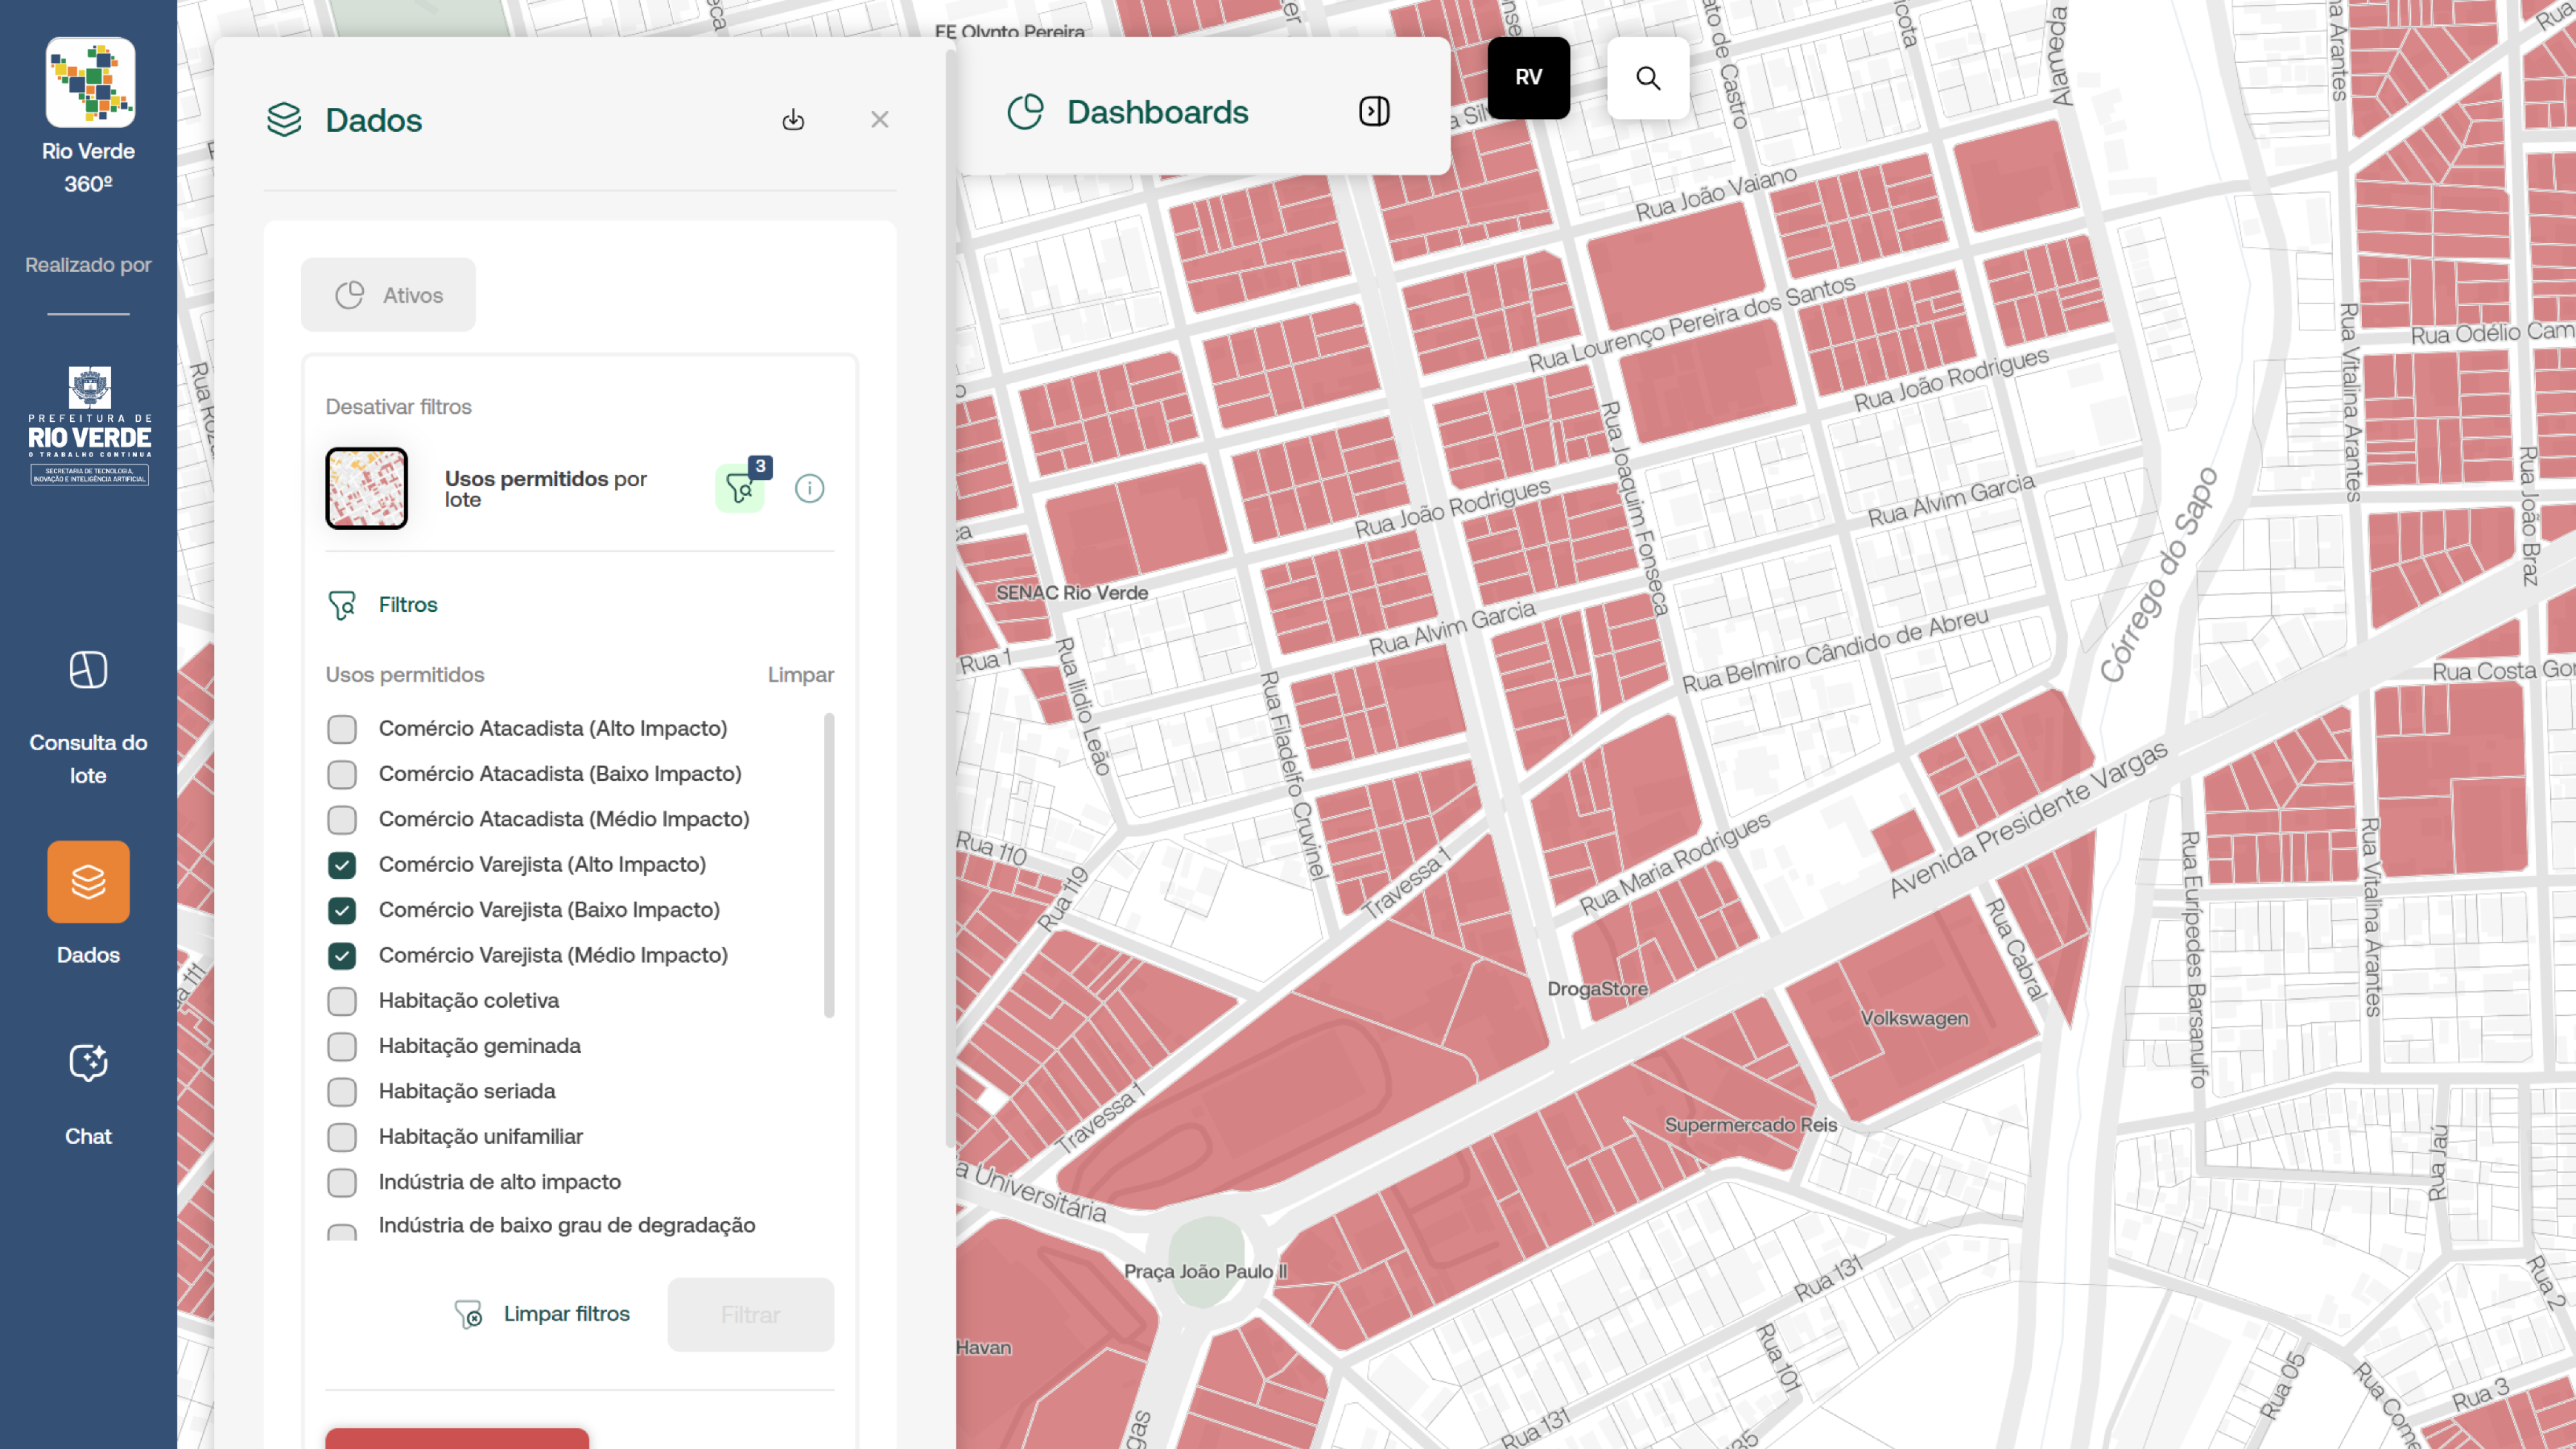Viewport: 2576px width, 1449px height.
Task: Click the Rua Lourenço Pereira dos Santos label
Action: coord(1692,324)
